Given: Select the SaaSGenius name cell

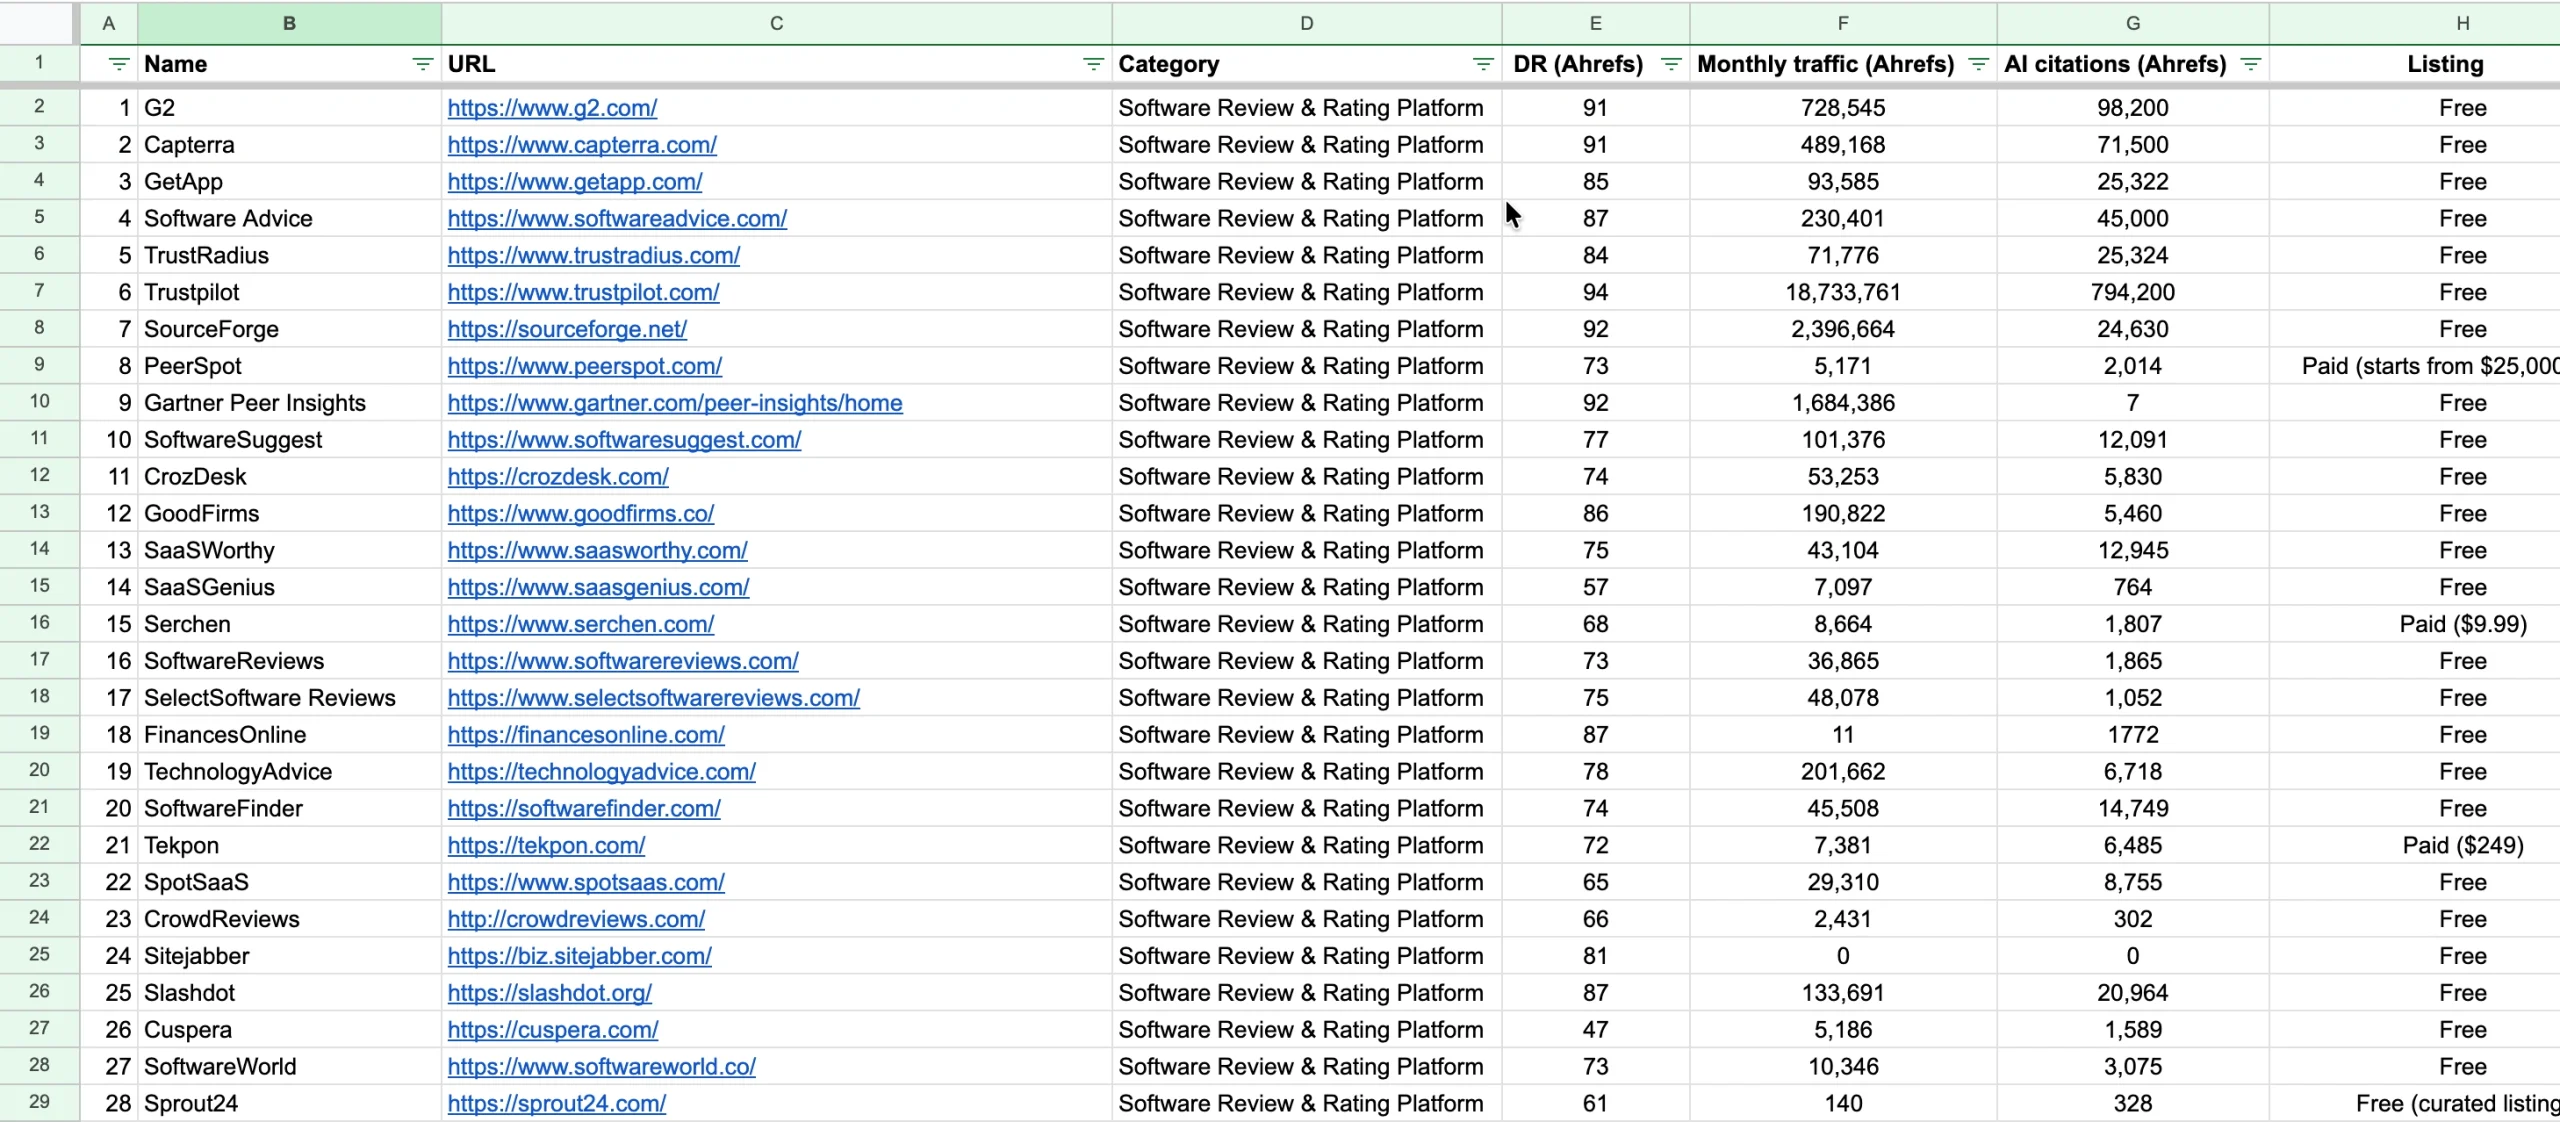Looking at the screenshot, I should click(x=289, y=587).
